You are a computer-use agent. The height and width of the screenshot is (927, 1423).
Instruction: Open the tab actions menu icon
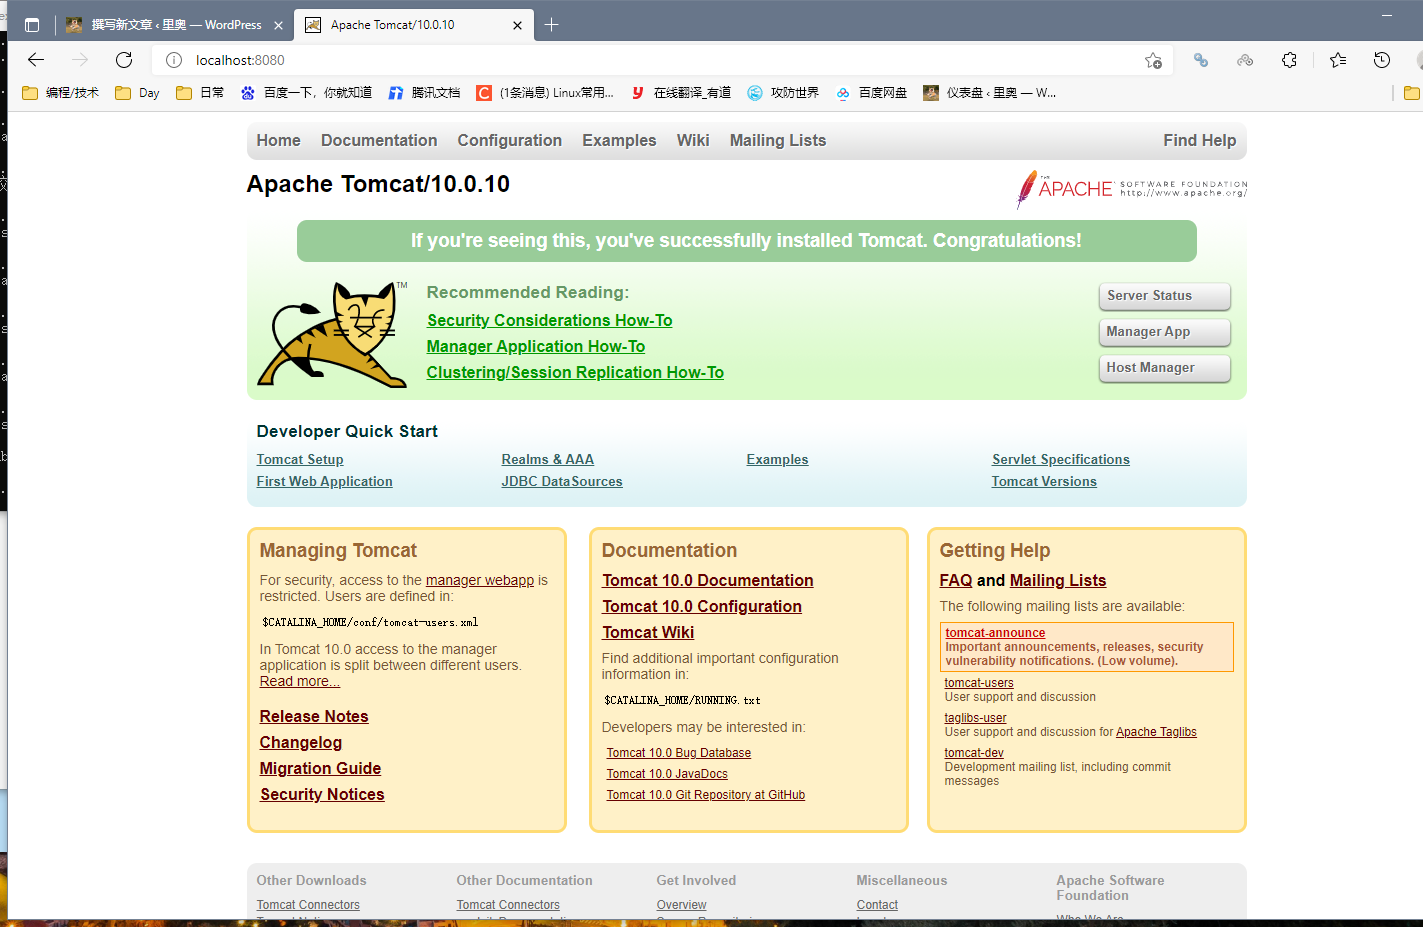coord(32,25)
